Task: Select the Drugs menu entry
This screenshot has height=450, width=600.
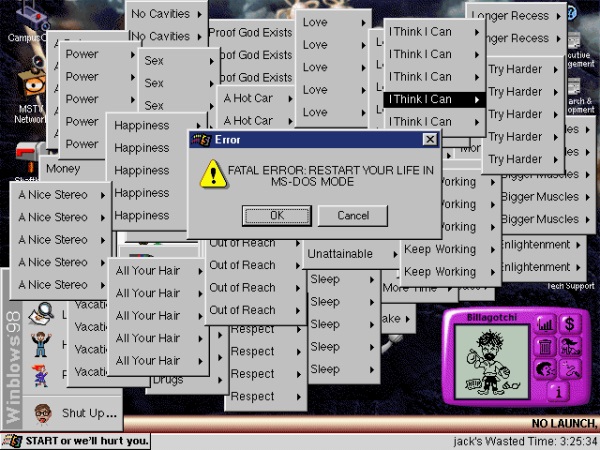Action: tap(187, 381)
